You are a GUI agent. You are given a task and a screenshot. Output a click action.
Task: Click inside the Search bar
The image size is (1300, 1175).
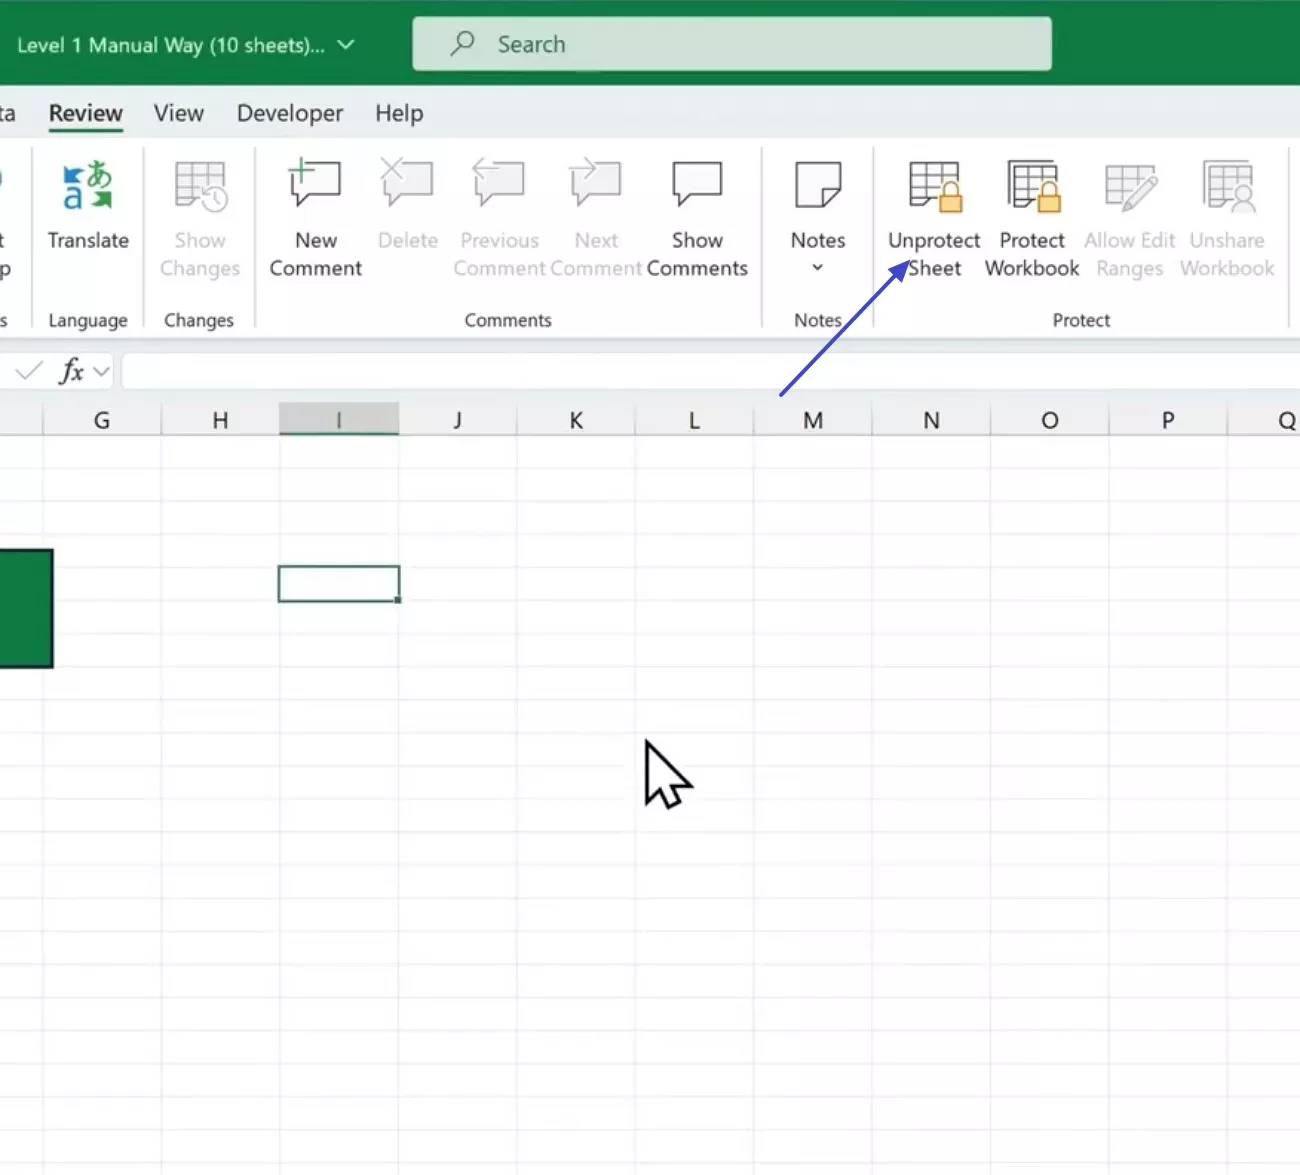[x=733, y=44]
